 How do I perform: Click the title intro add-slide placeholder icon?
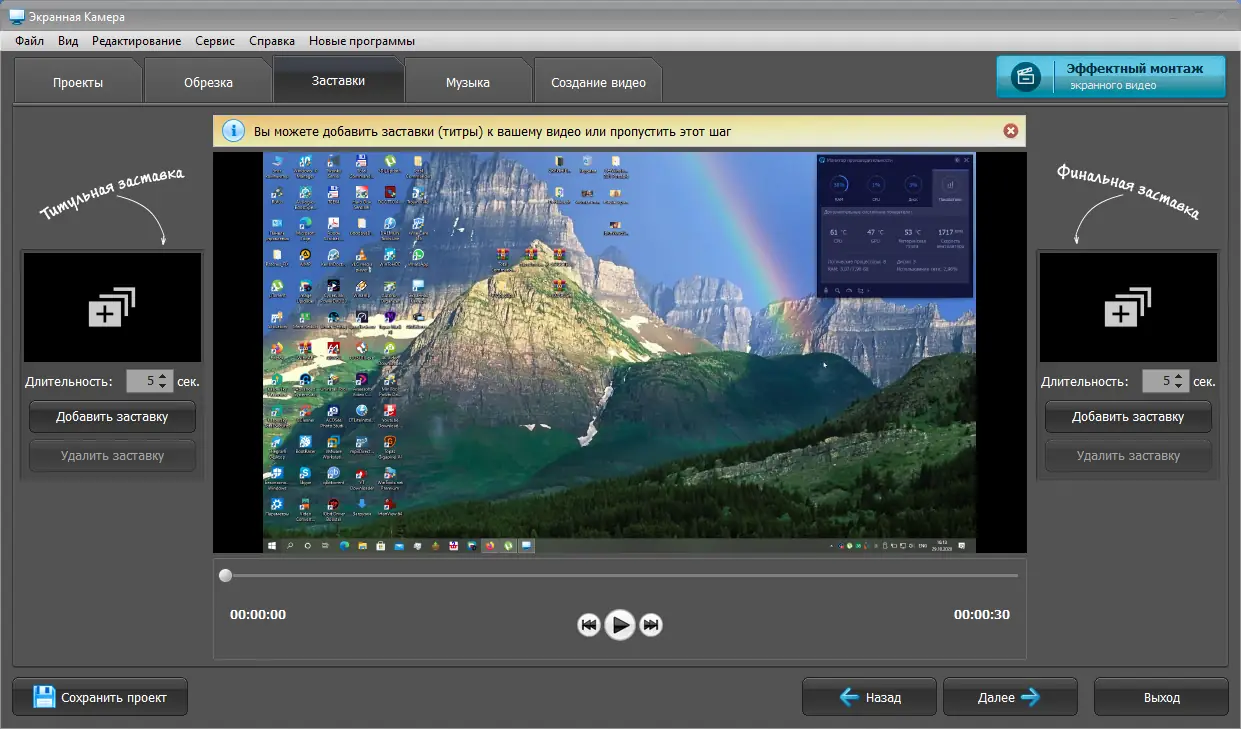pos(112,307)
